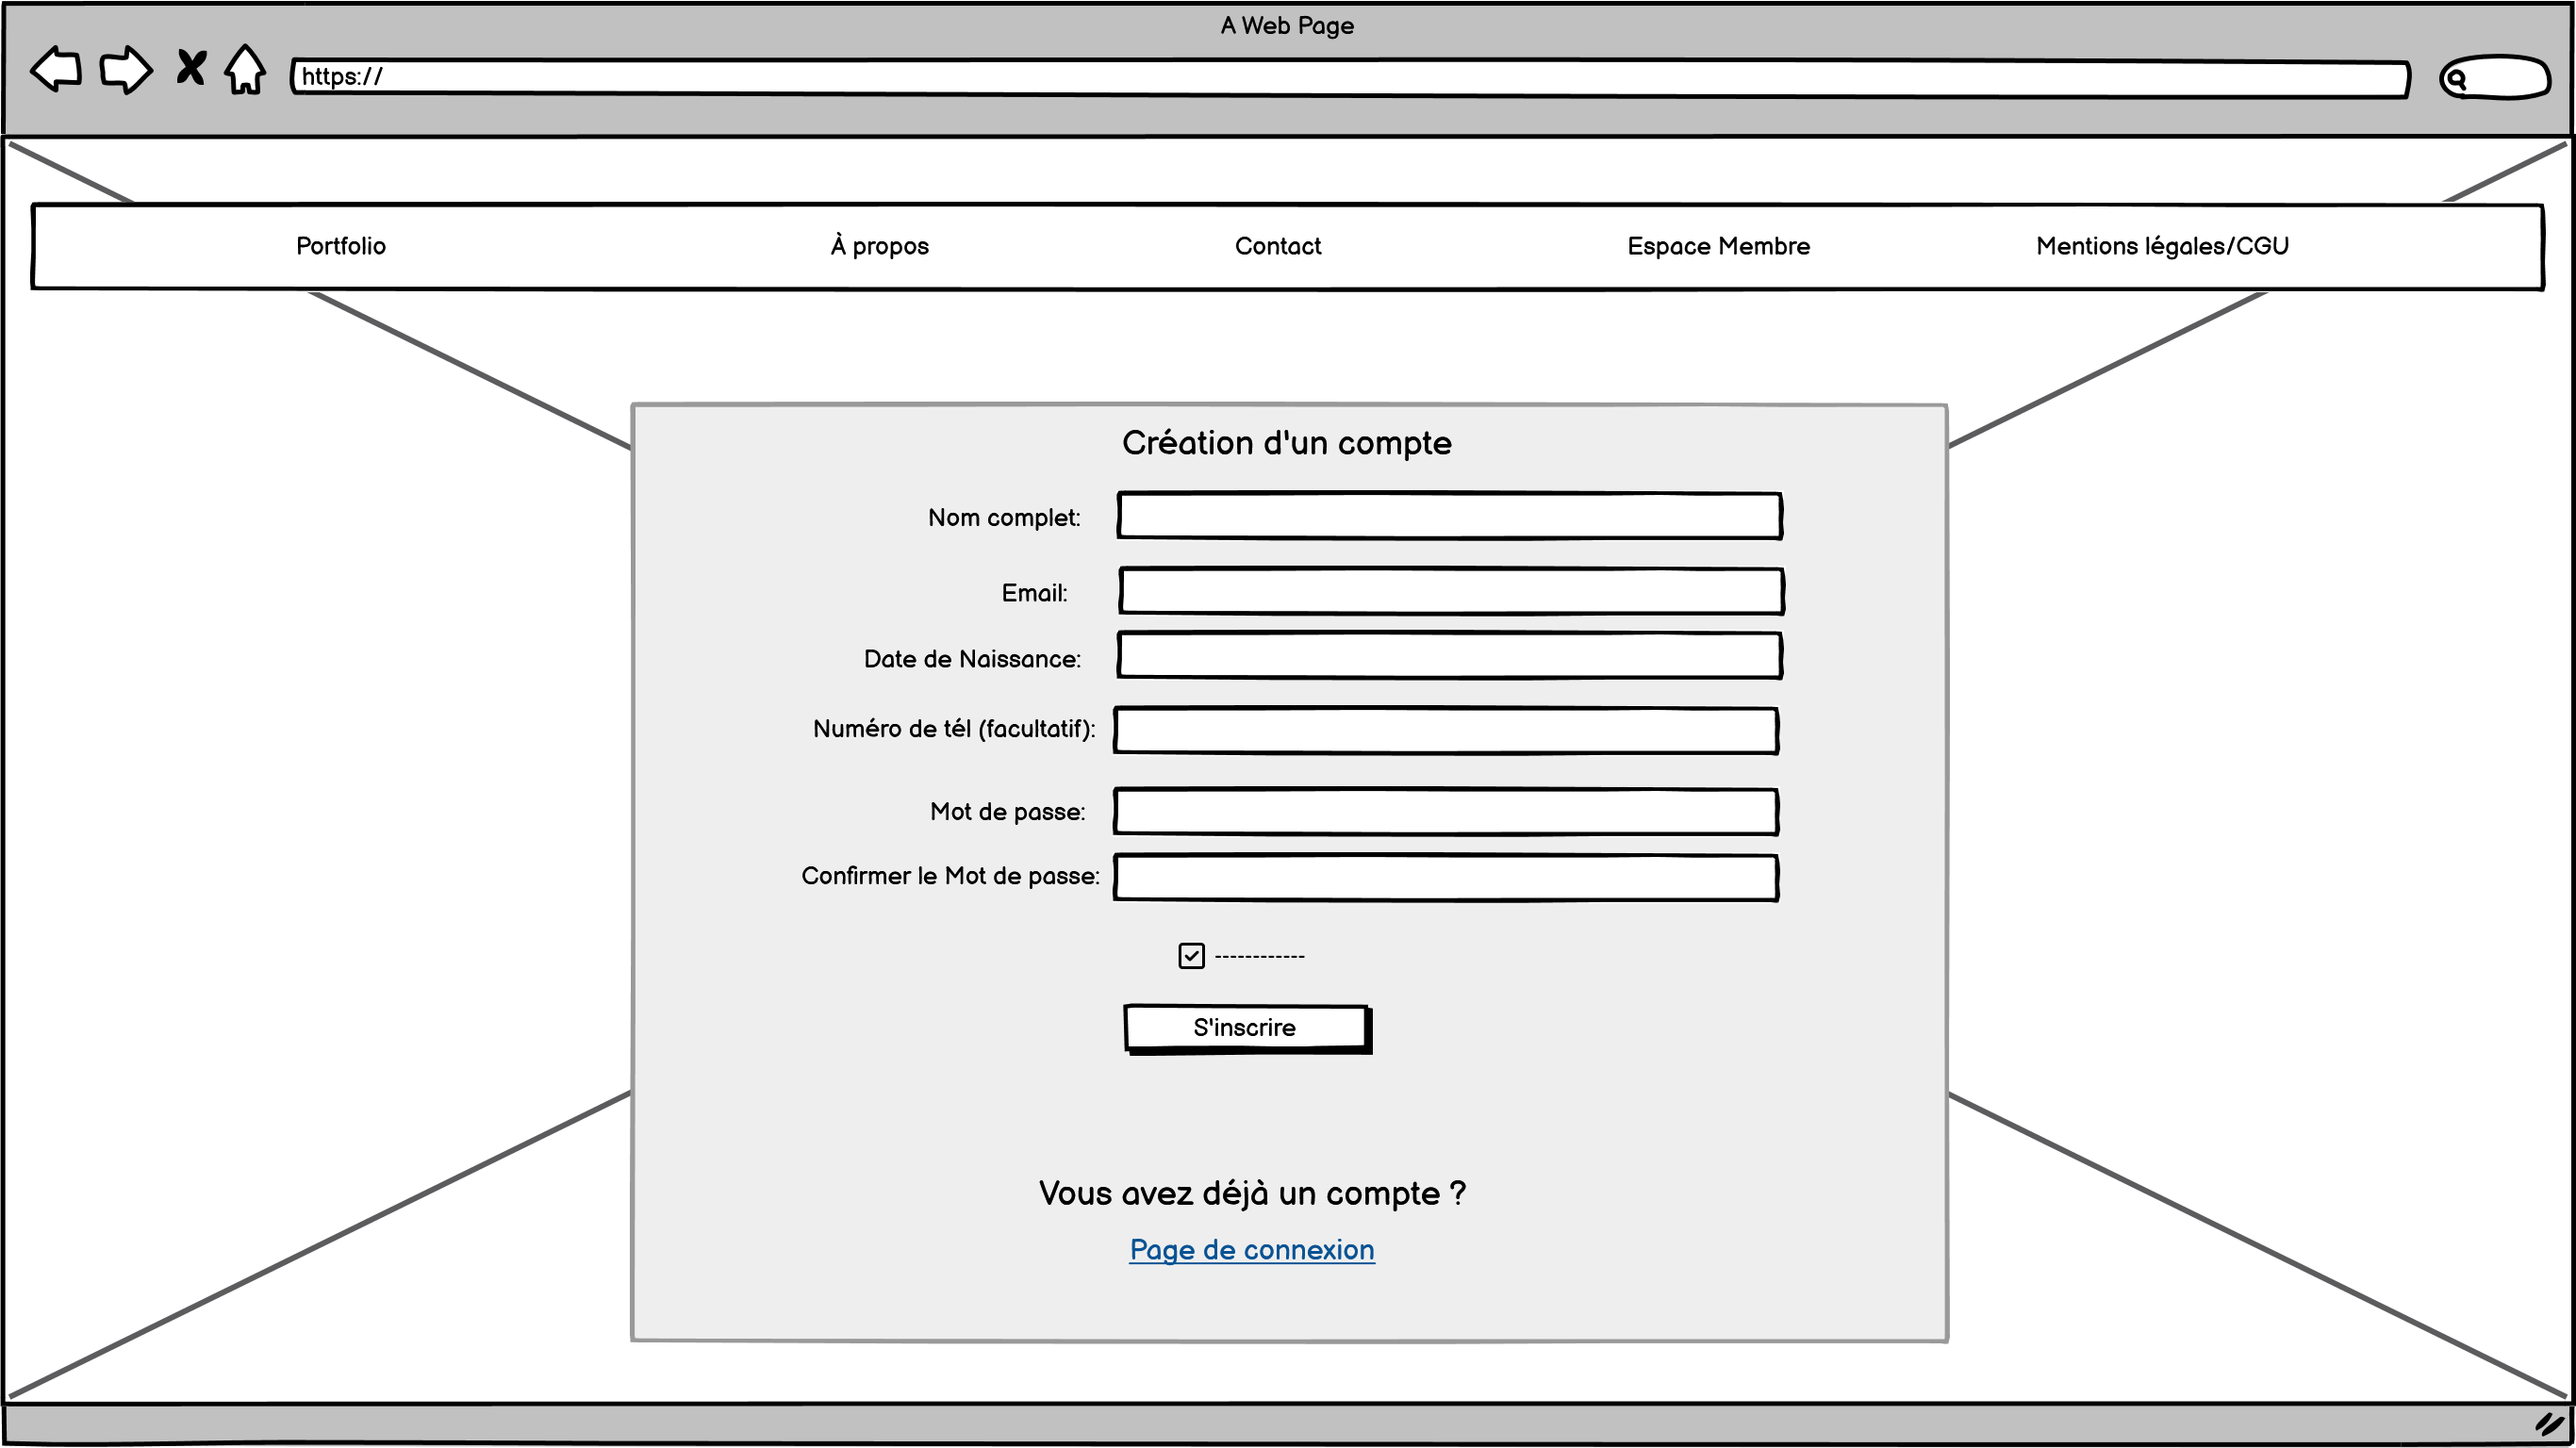Click the Nom complet input field
2576x1448 pixels.
1449,516
